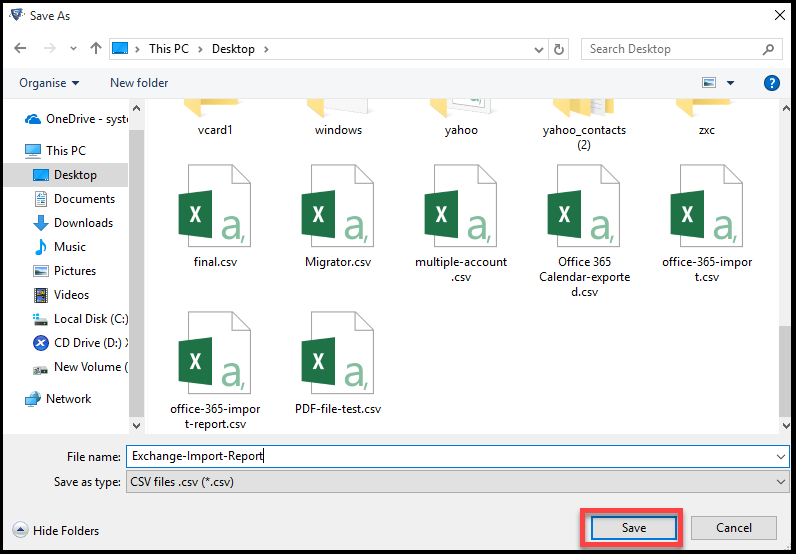Viewport: 796px width, 554px height.
Task: Select the final.csv file icon
Action: click(x=215, y=206)
